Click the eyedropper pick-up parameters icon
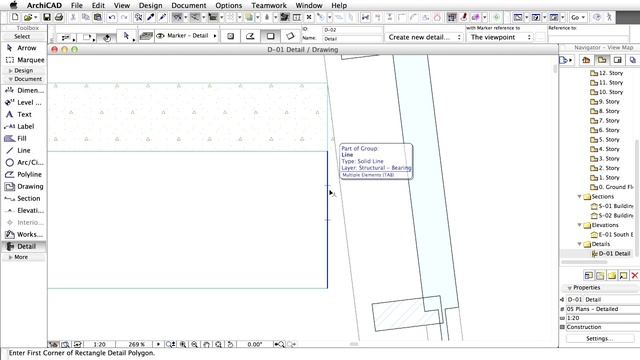 point(150,17)
